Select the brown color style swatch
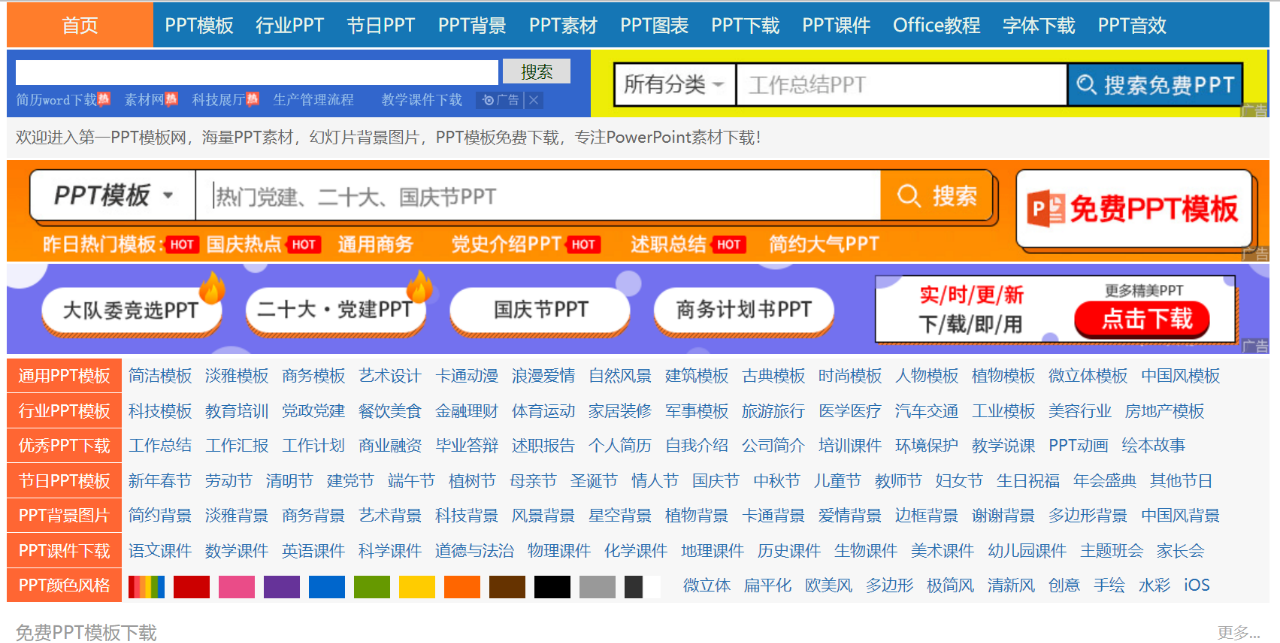This screenshot has width=1280, height=643. click(x=507, y=586)
